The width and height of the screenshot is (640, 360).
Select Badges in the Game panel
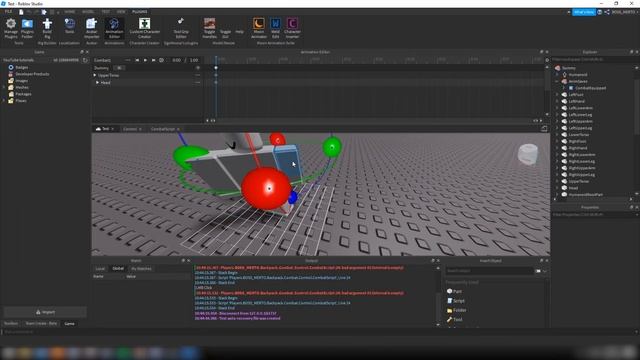tap(22, 67)
